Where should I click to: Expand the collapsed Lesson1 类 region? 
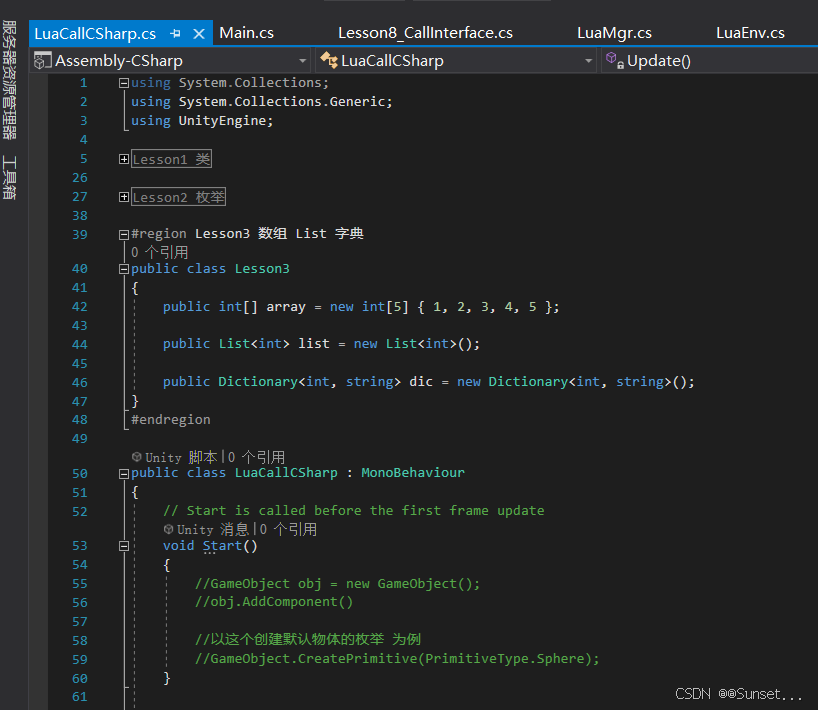pos(124,159)
